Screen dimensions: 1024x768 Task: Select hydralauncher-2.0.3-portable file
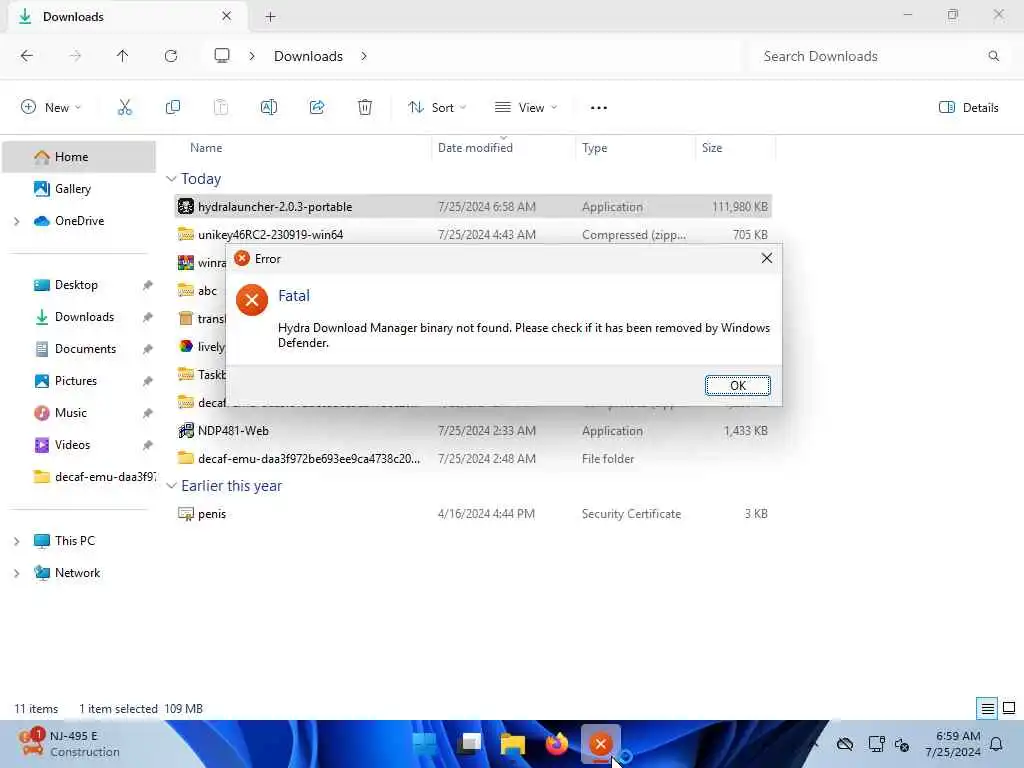[473, 206]
